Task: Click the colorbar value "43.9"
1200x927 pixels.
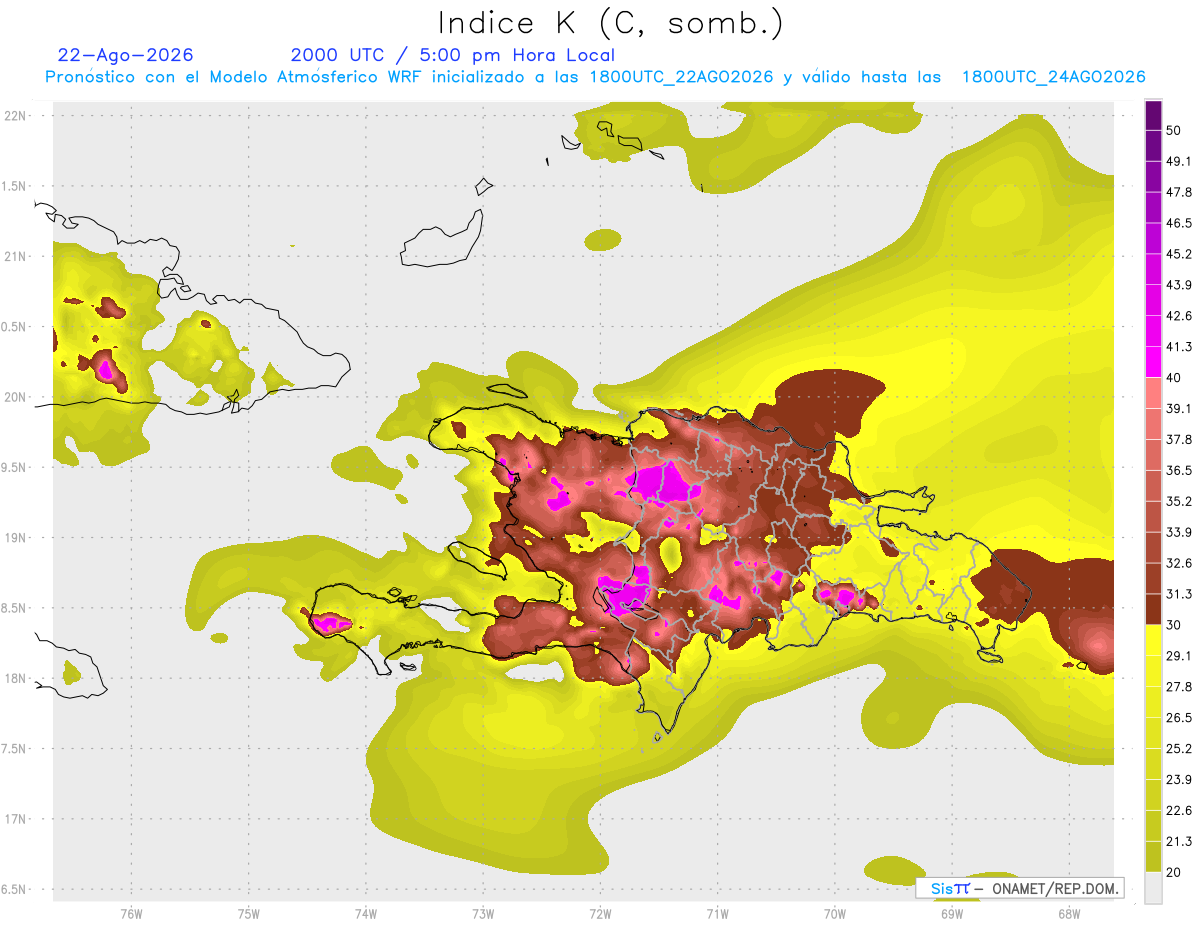Action: click(x=1179, y=285)
